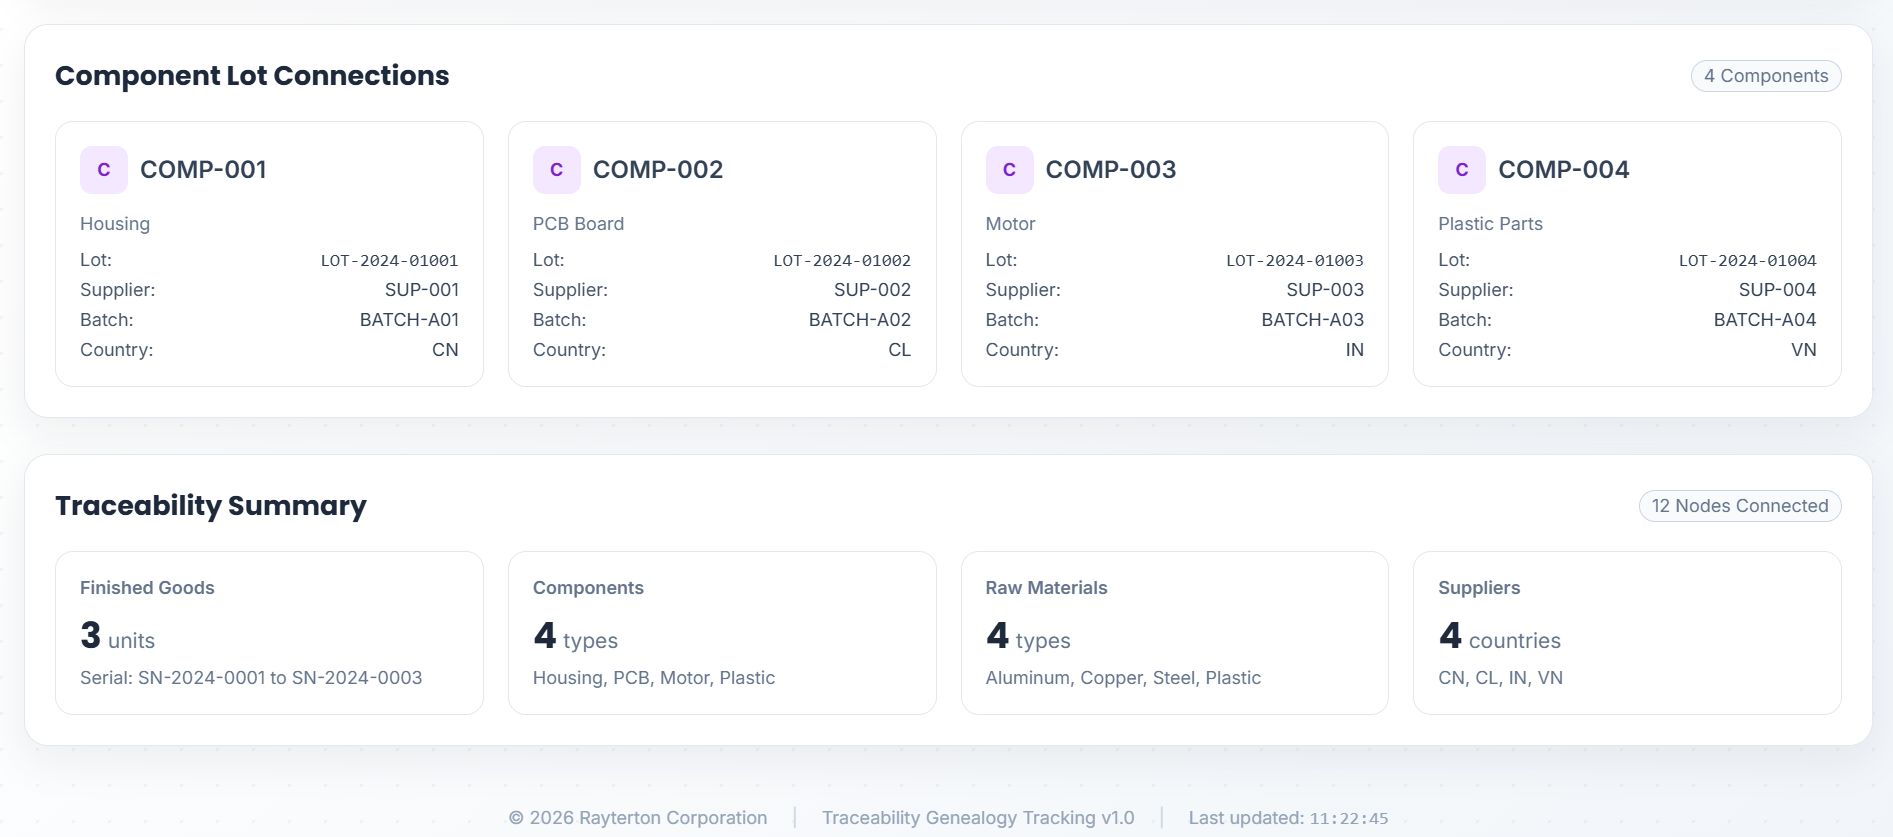The width and height of the screenshot is (1893, 837).
Task: Click the 4 Components badge
Action: click(1765, 76)
